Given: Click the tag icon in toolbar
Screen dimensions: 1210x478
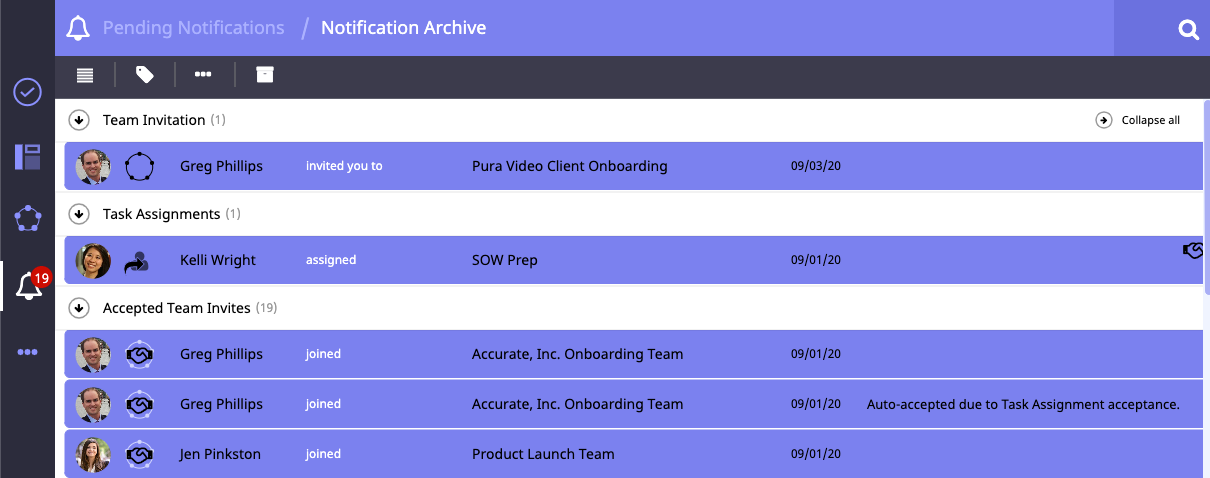Looking at the screenshot, I should (x=145, y=75).
